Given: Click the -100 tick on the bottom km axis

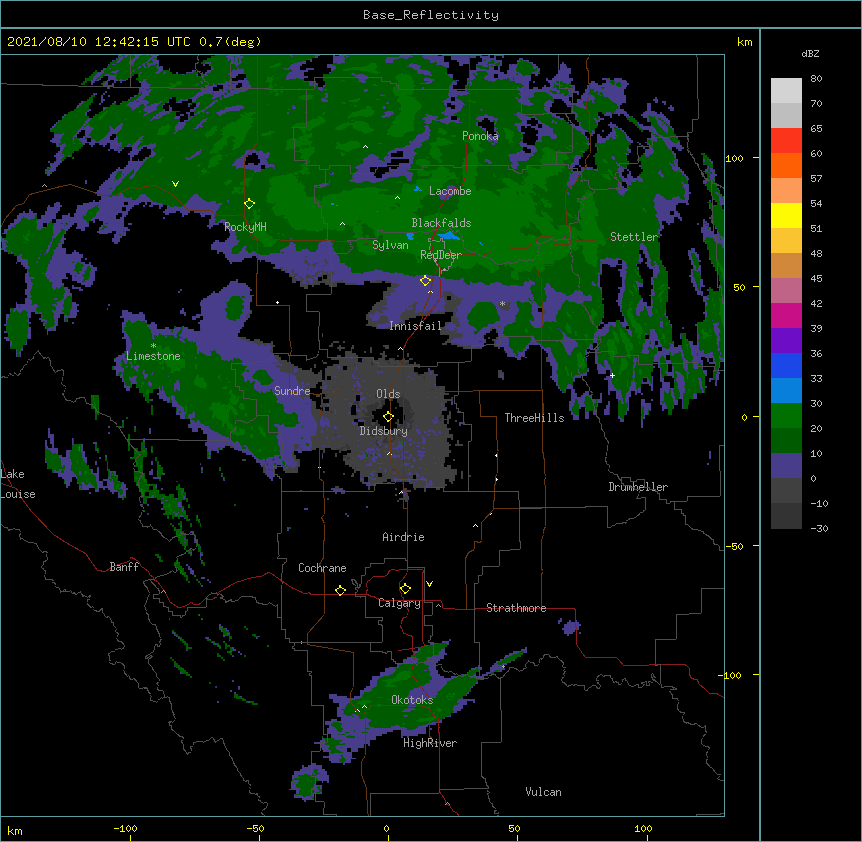Looking at the screenshot, I should 125,828.
